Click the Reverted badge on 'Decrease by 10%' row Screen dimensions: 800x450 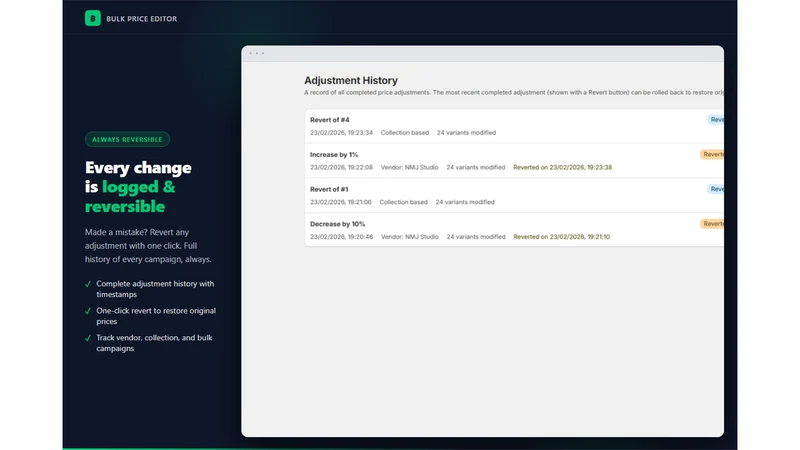pyautogui.click(x=712, y=223)
